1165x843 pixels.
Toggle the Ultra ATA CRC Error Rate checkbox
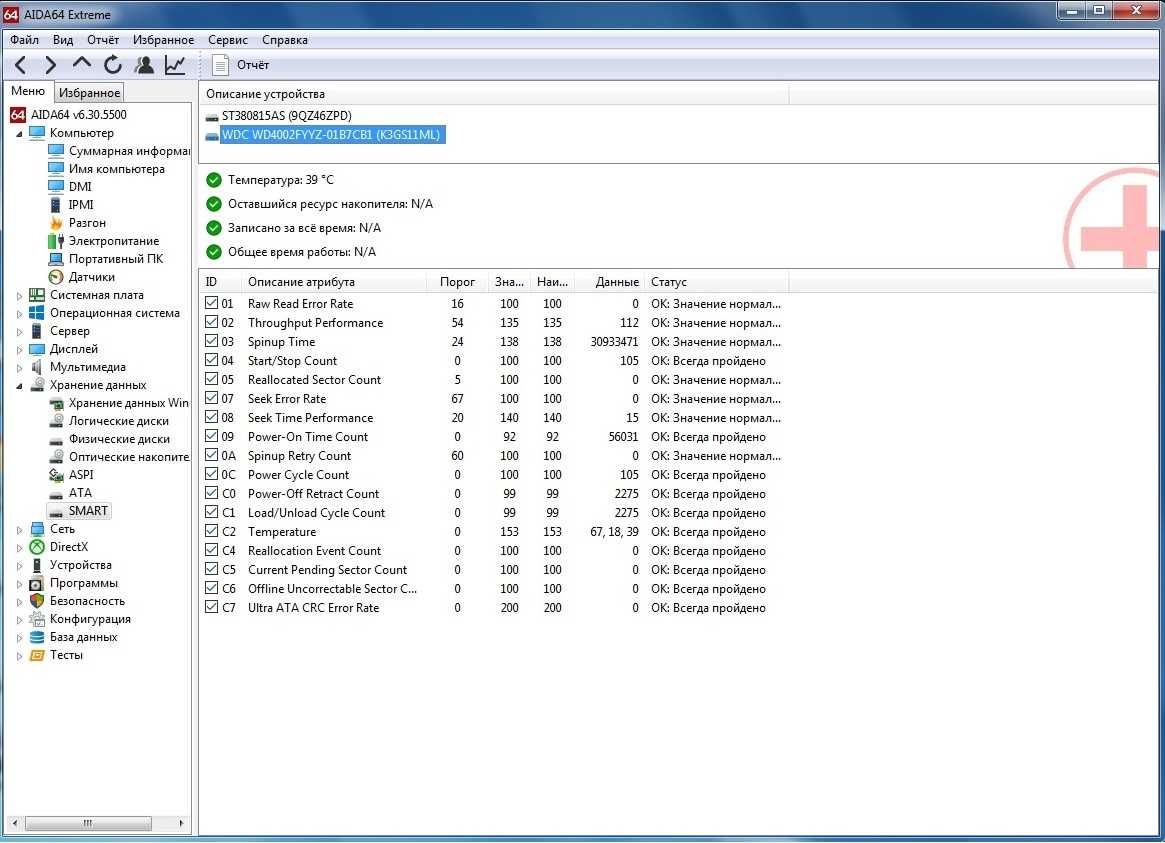[212, 607]
